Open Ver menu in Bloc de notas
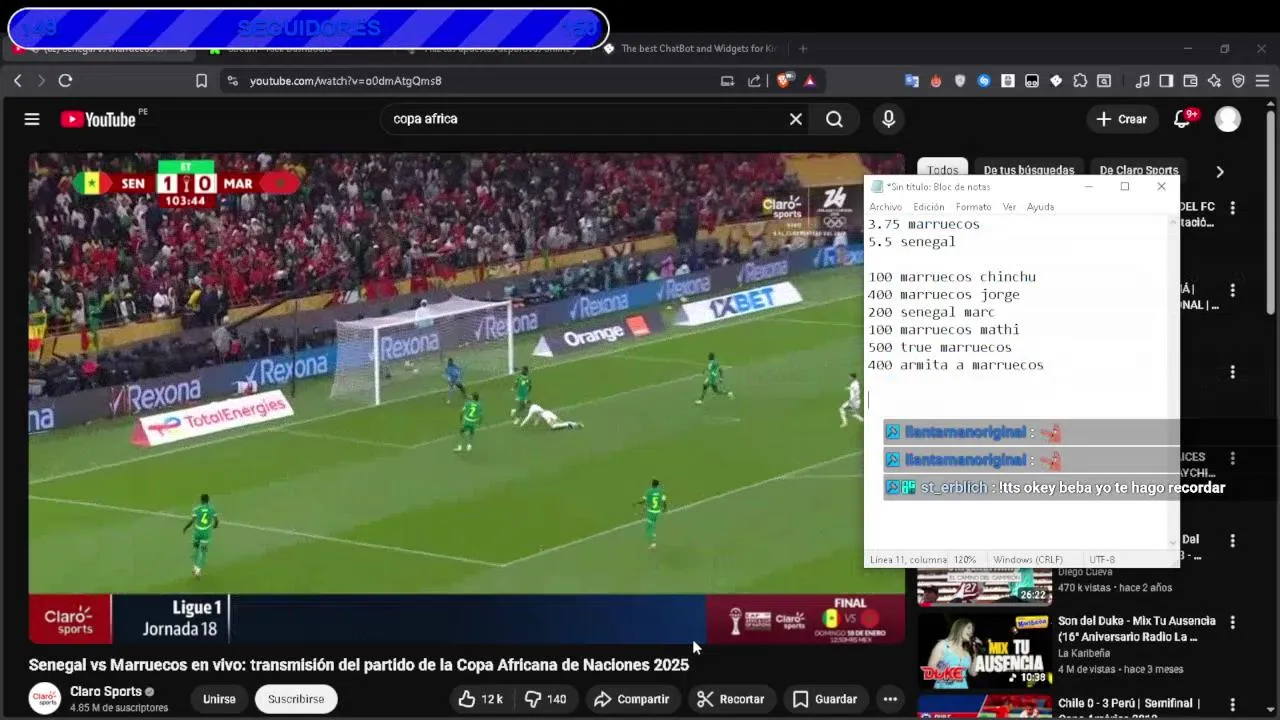The image size is (1280, 720). [1009, 207]
